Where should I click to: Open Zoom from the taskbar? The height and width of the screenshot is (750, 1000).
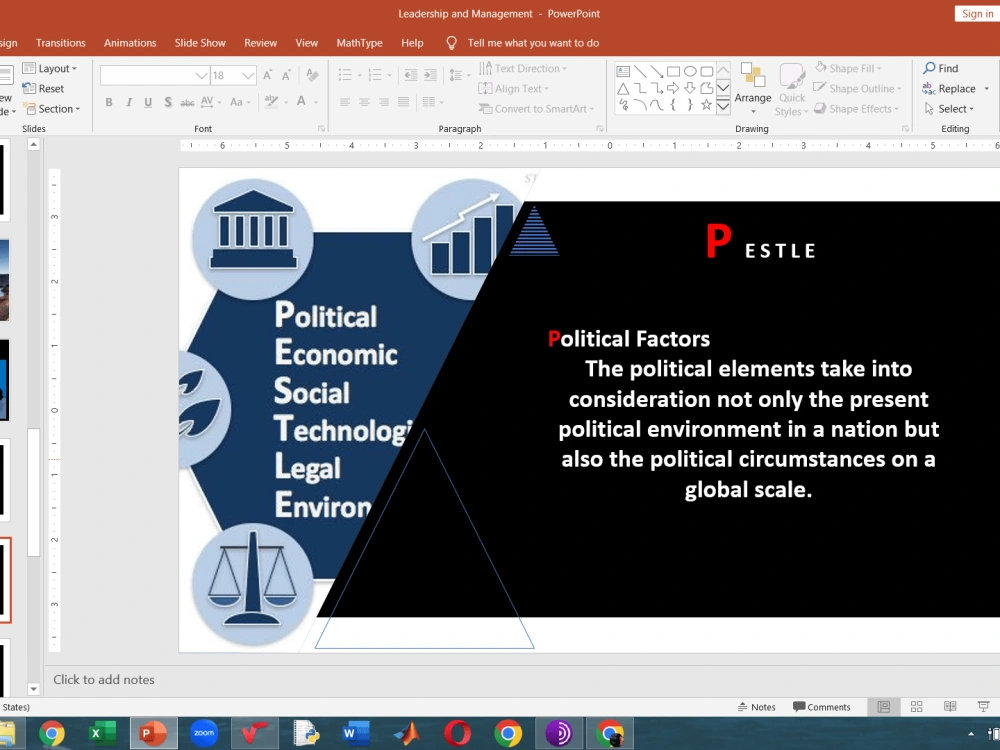(204, 733)
